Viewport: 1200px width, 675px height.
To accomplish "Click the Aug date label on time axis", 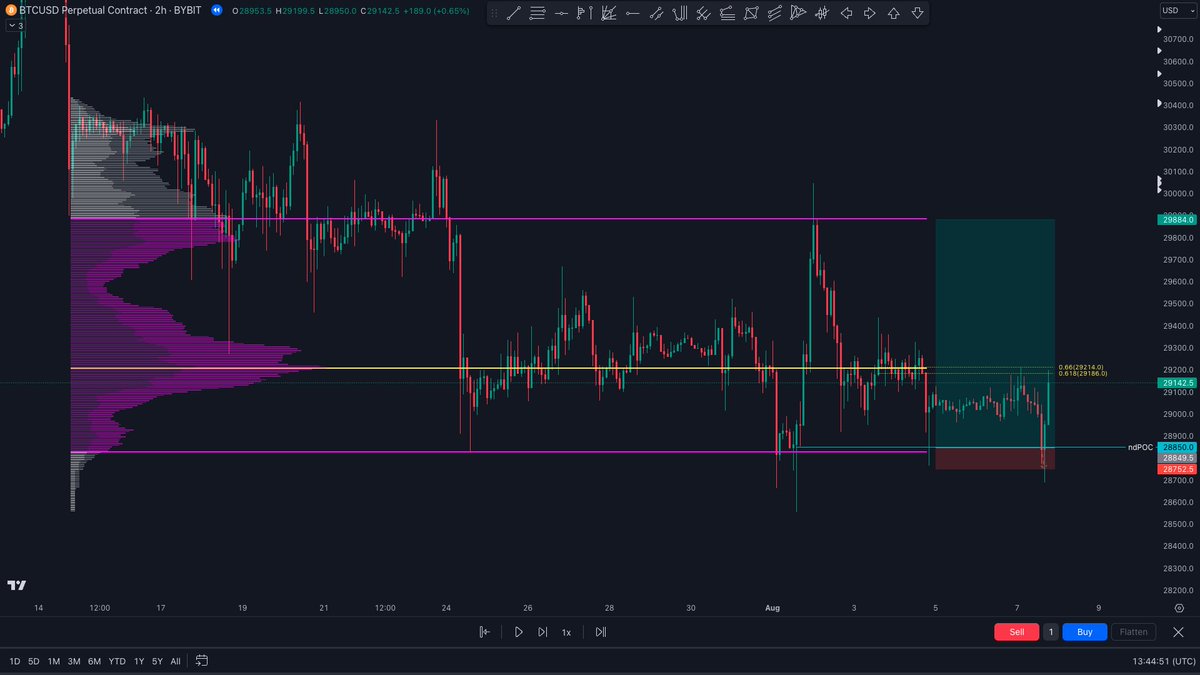I will pyautogui.click(x=772, y=607).
